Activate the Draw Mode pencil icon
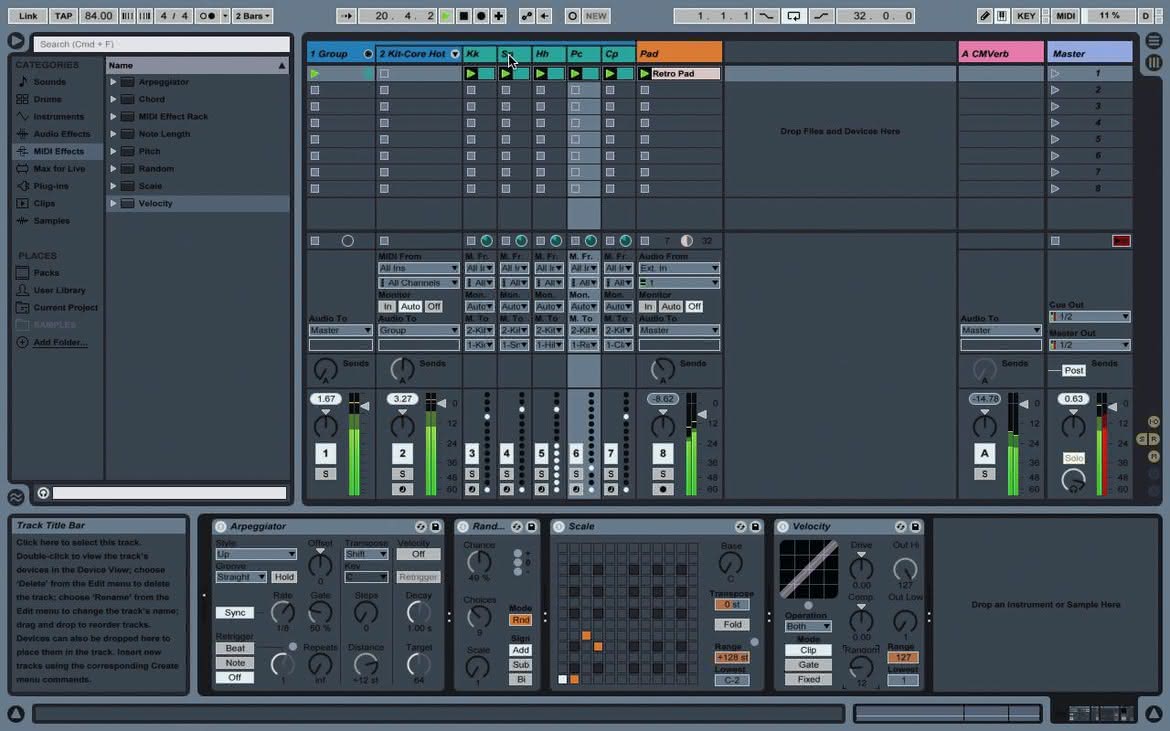 [x=985, y=16]
